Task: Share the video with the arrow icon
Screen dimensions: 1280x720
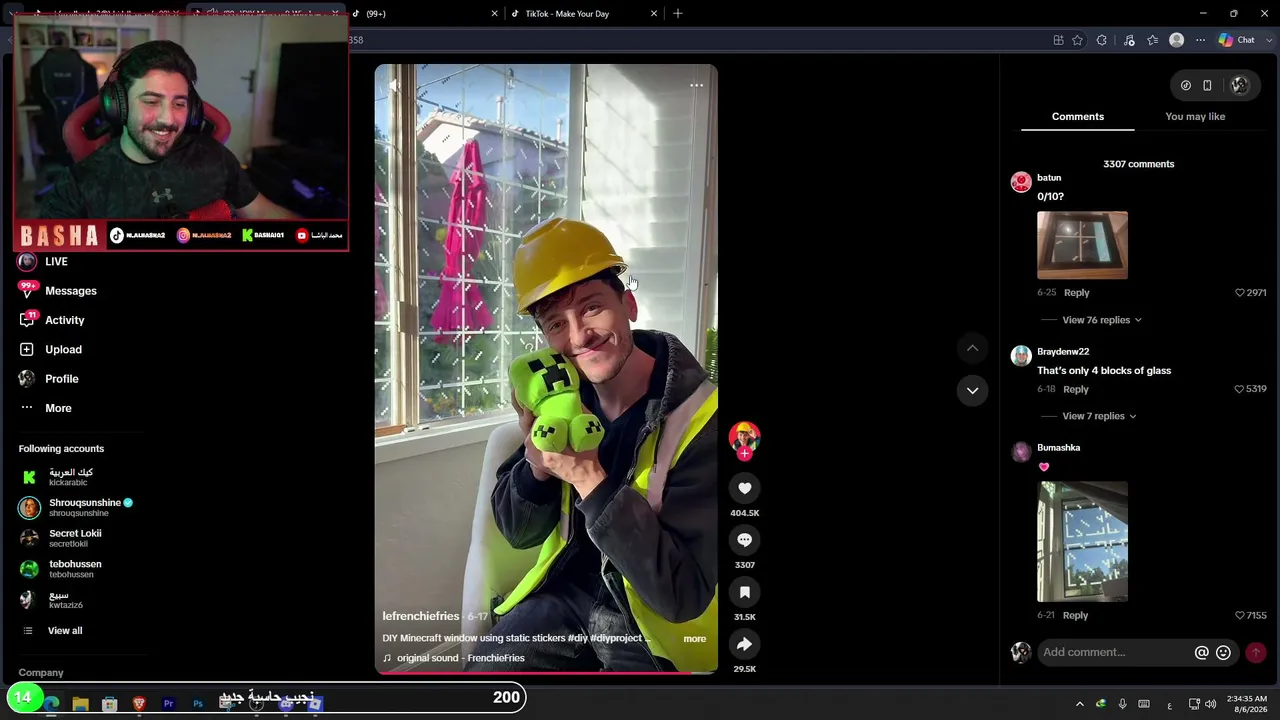Action: [x=744, y=644]
